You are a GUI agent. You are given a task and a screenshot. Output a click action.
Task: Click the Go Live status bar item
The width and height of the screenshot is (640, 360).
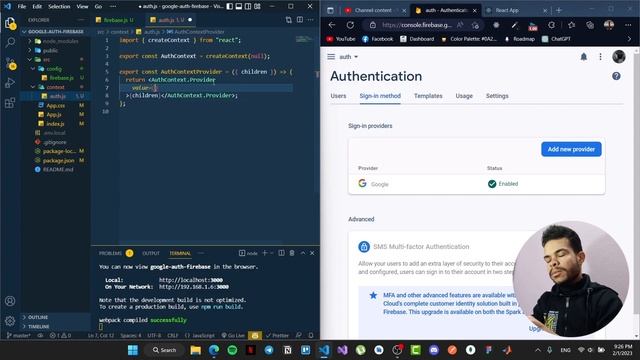(233, 336)
